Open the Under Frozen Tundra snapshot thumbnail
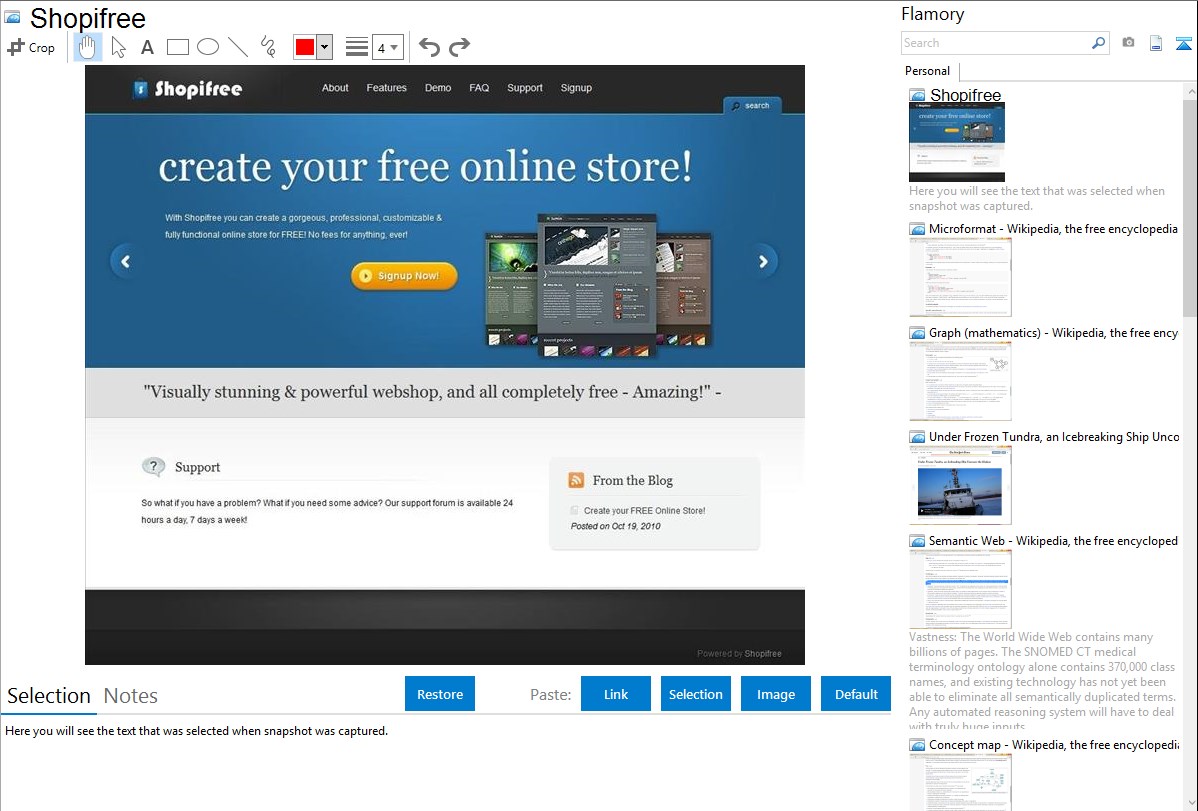Viewport: 1198px width, 811px height. (960, 485)
